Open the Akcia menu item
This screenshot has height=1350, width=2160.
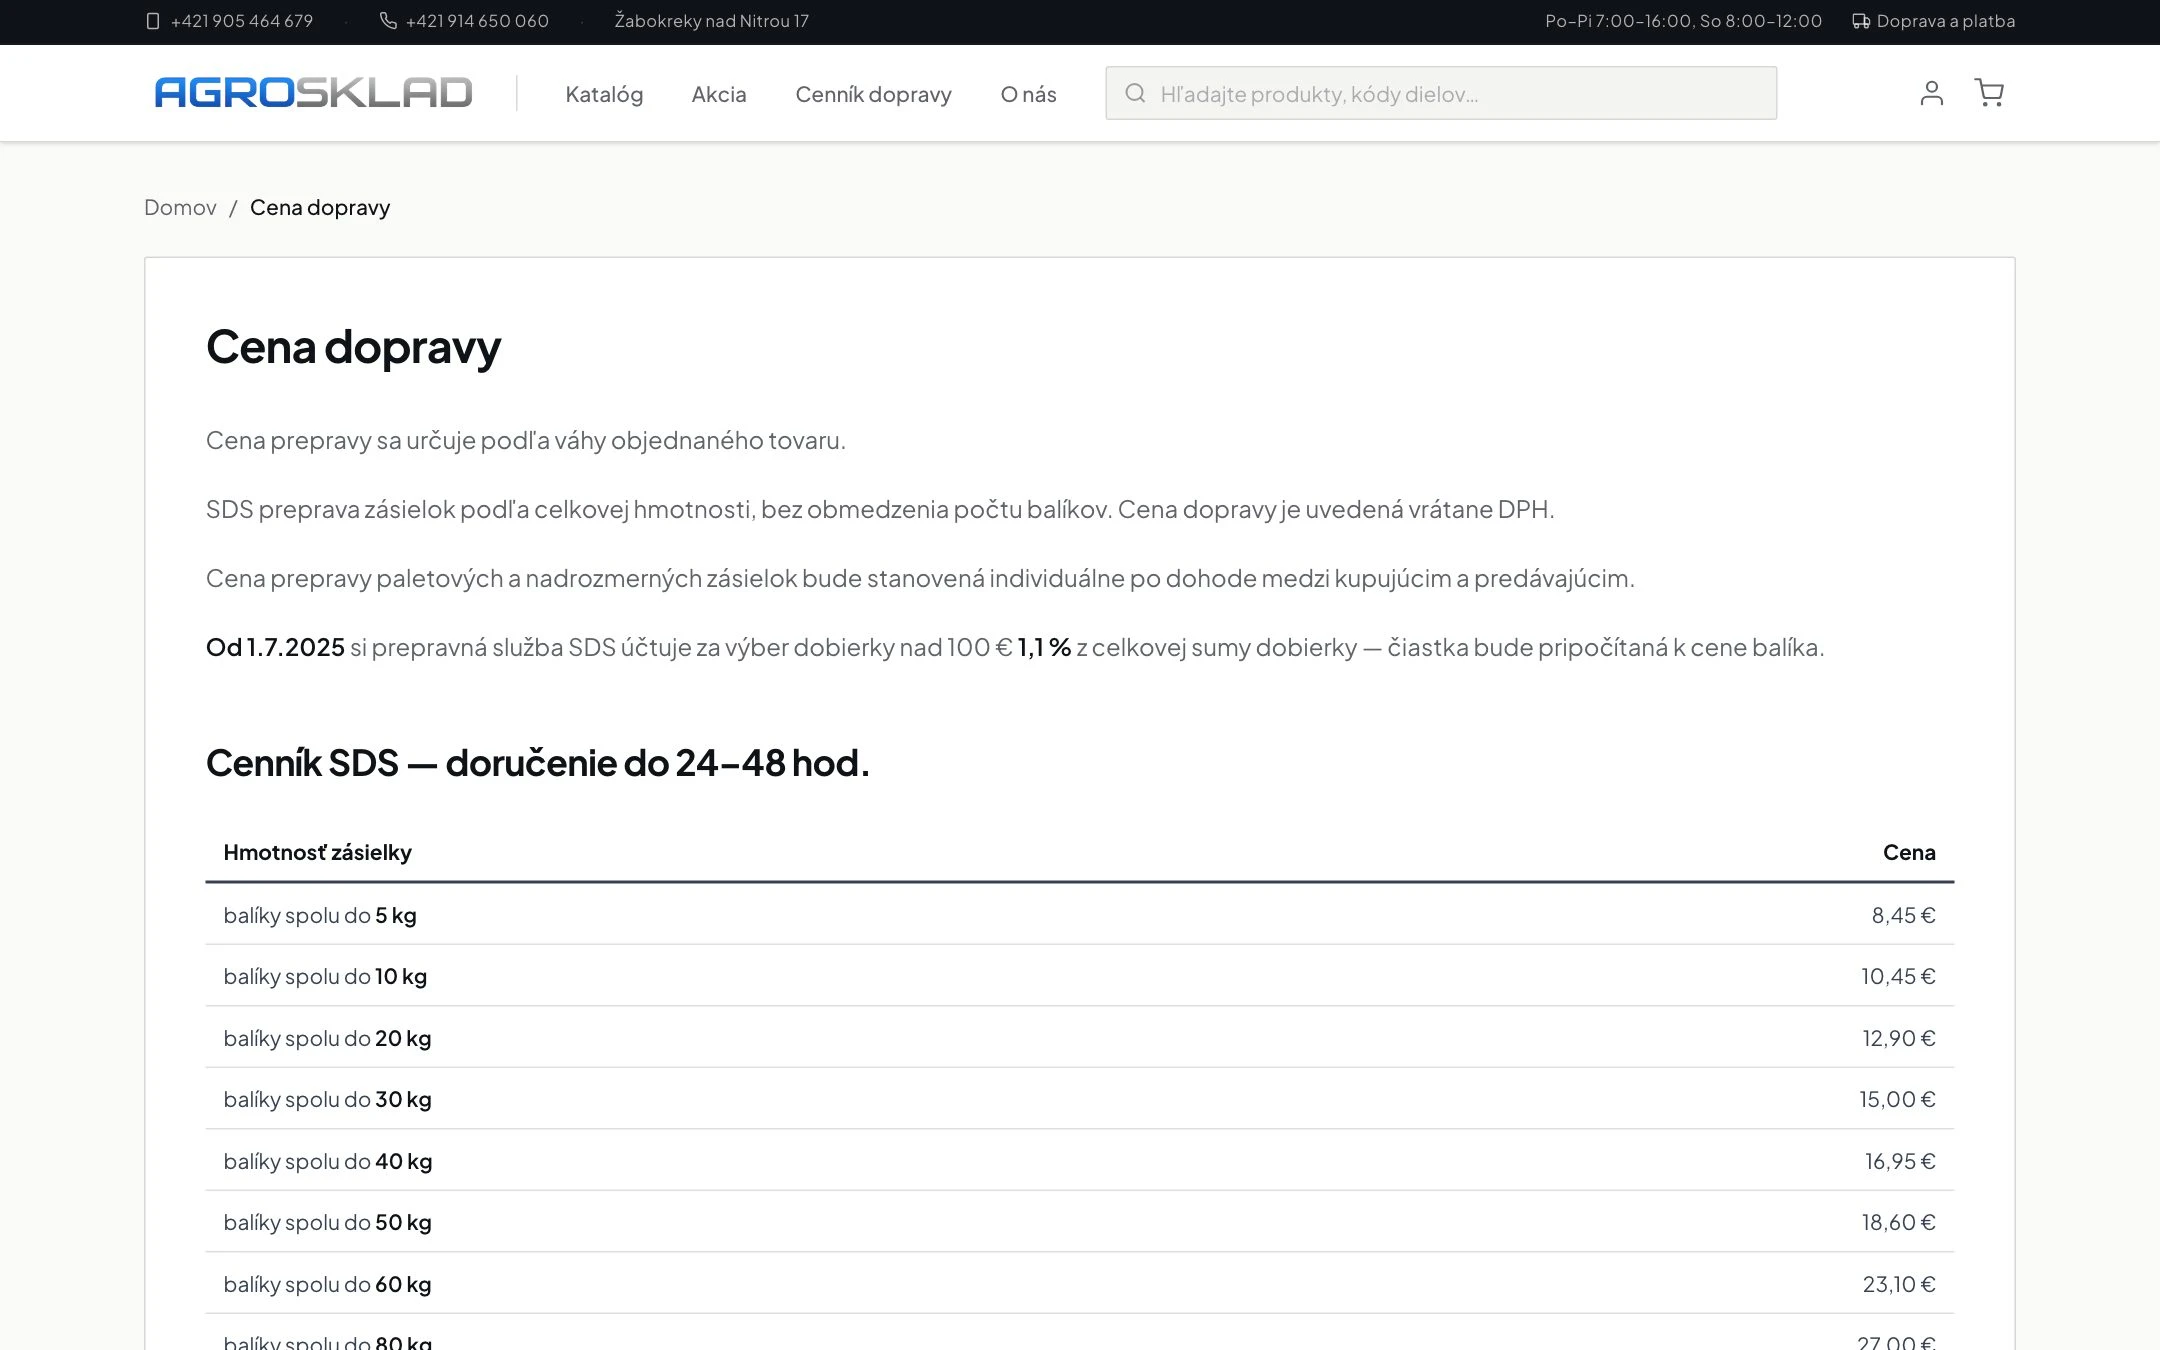(719, 94)
